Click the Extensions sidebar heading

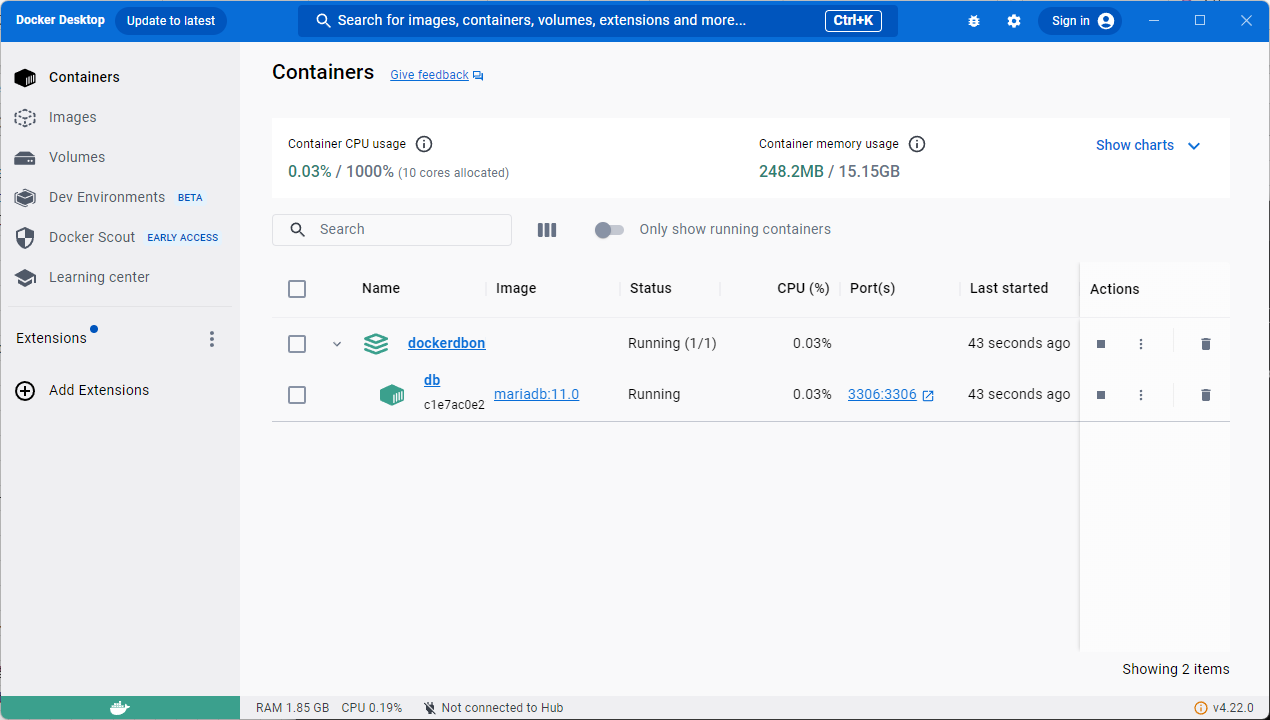[x=51, y=338]
